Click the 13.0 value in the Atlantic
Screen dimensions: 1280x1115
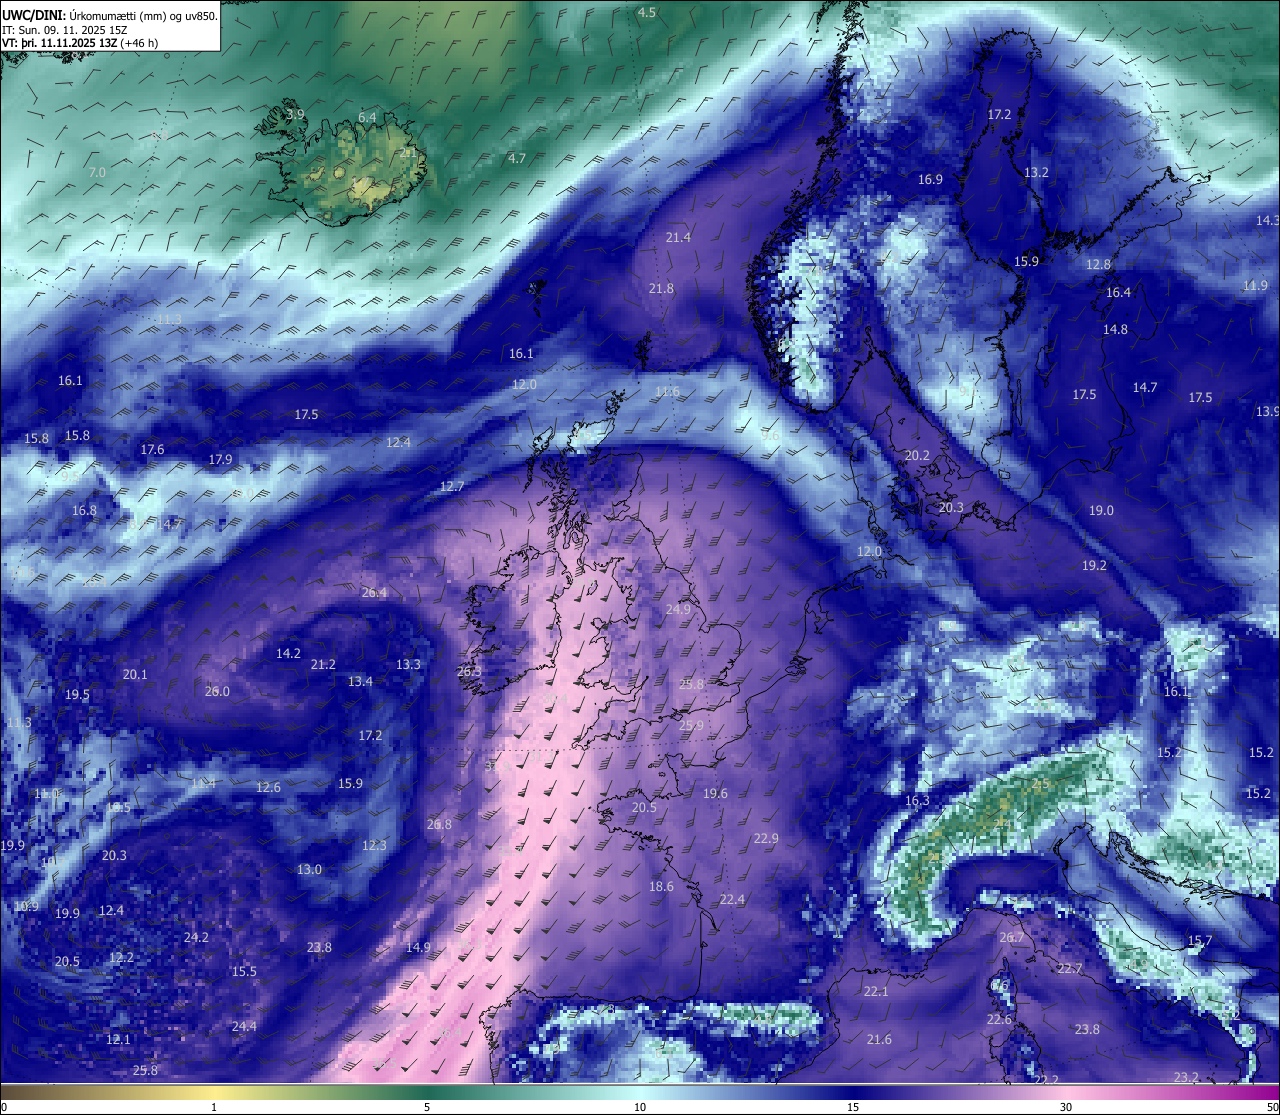(309, 870)
